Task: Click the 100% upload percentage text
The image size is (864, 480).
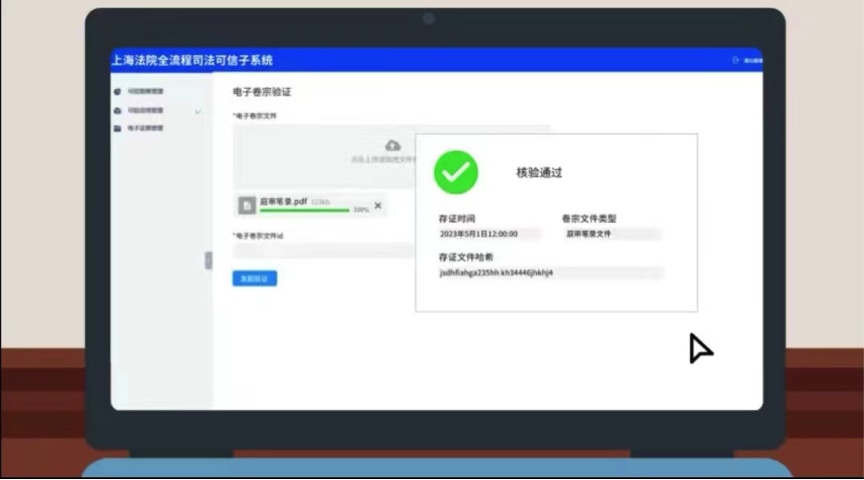Action: pyautogui.click(x=361, y=210)
